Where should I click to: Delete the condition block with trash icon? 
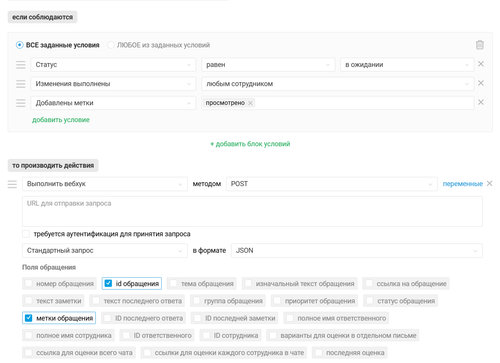click(x=480, y=45)
